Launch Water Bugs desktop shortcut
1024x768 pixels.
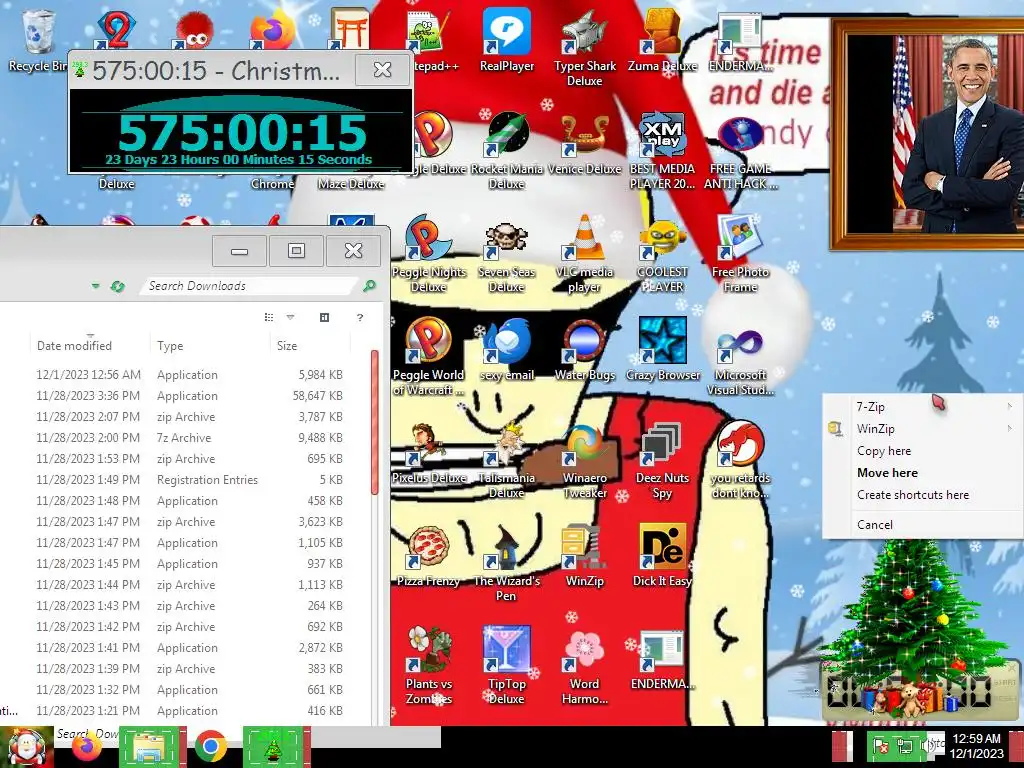(x=584, y=349)
